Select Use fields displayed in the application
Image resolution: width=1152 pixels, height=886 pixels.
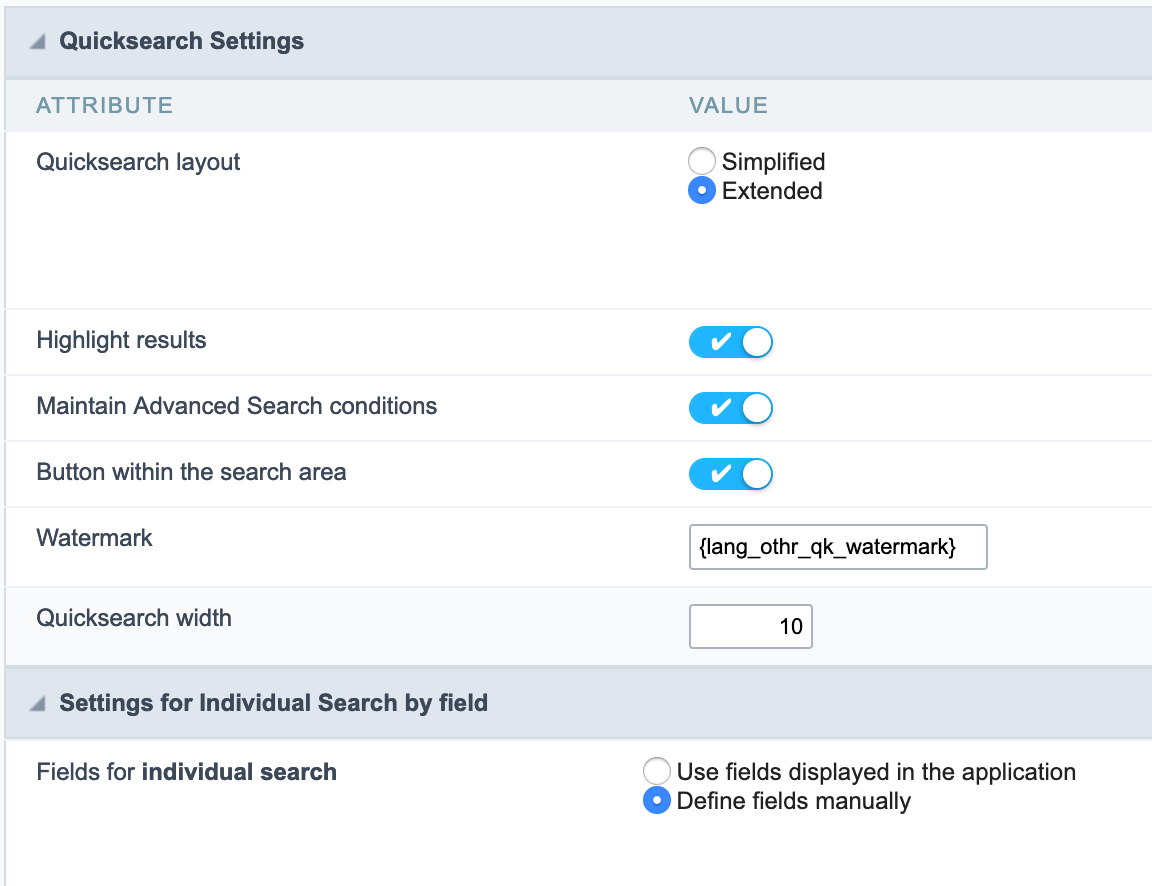657,772
